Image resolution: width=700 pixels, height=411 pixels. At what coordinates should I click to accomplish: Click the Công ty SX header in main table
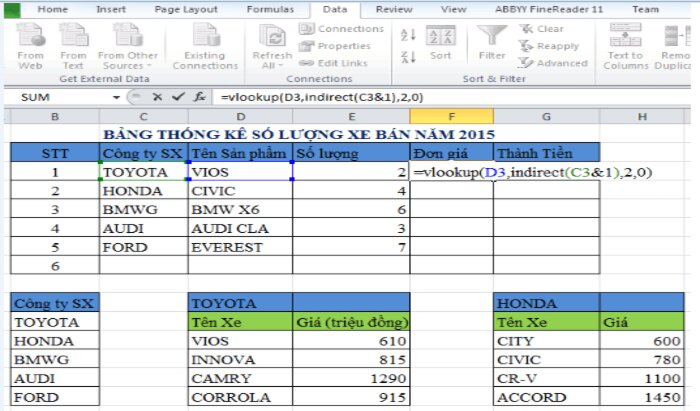(143, 153)
